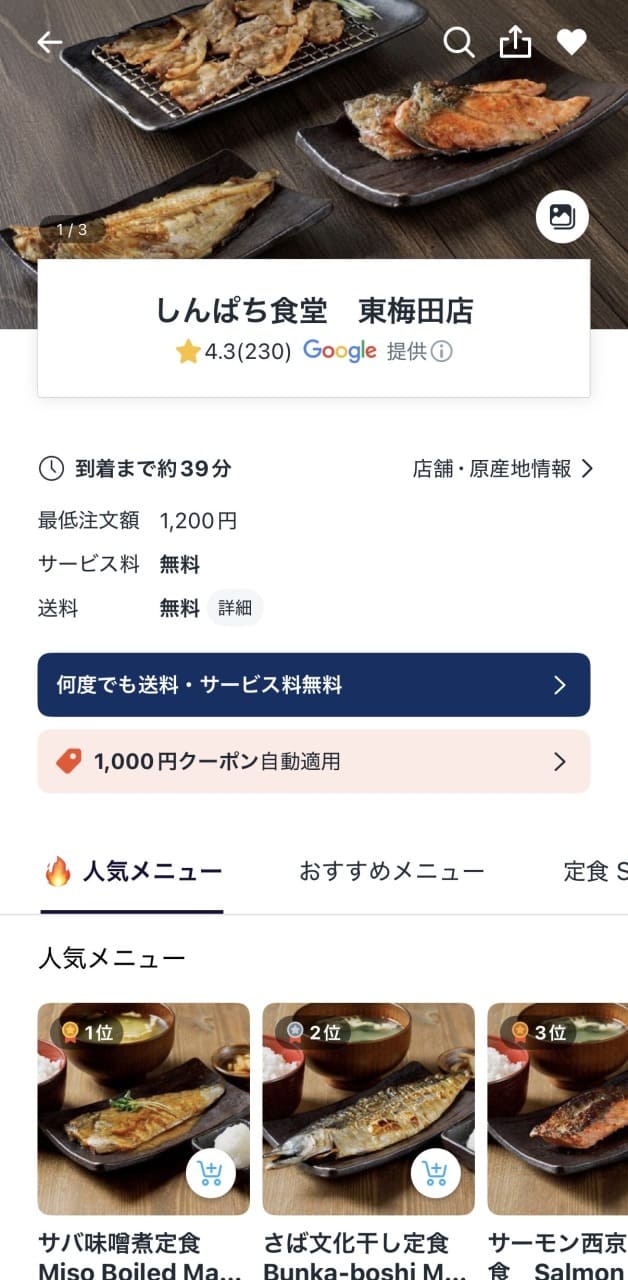Open the photo gallery icon

click(562, 216)
